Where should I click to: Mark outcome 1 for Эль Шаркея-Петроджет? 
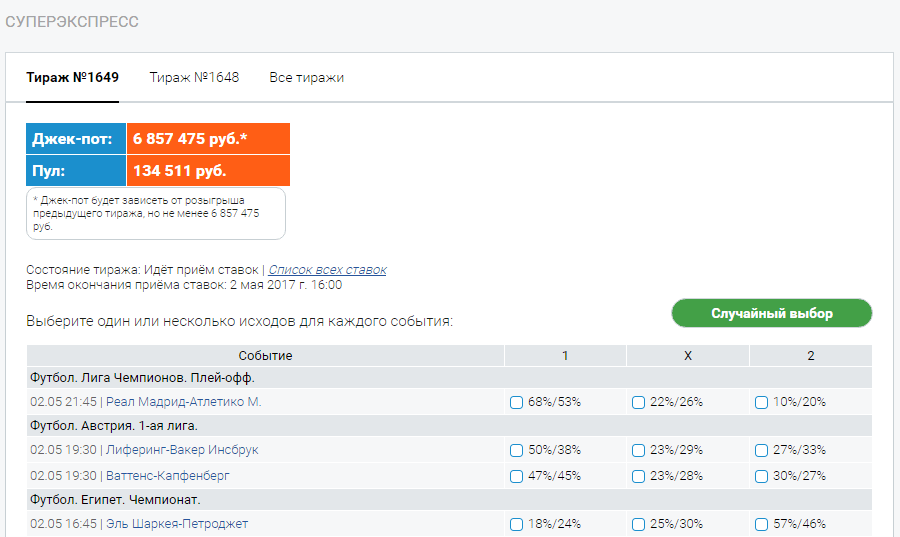coord(517,524)
